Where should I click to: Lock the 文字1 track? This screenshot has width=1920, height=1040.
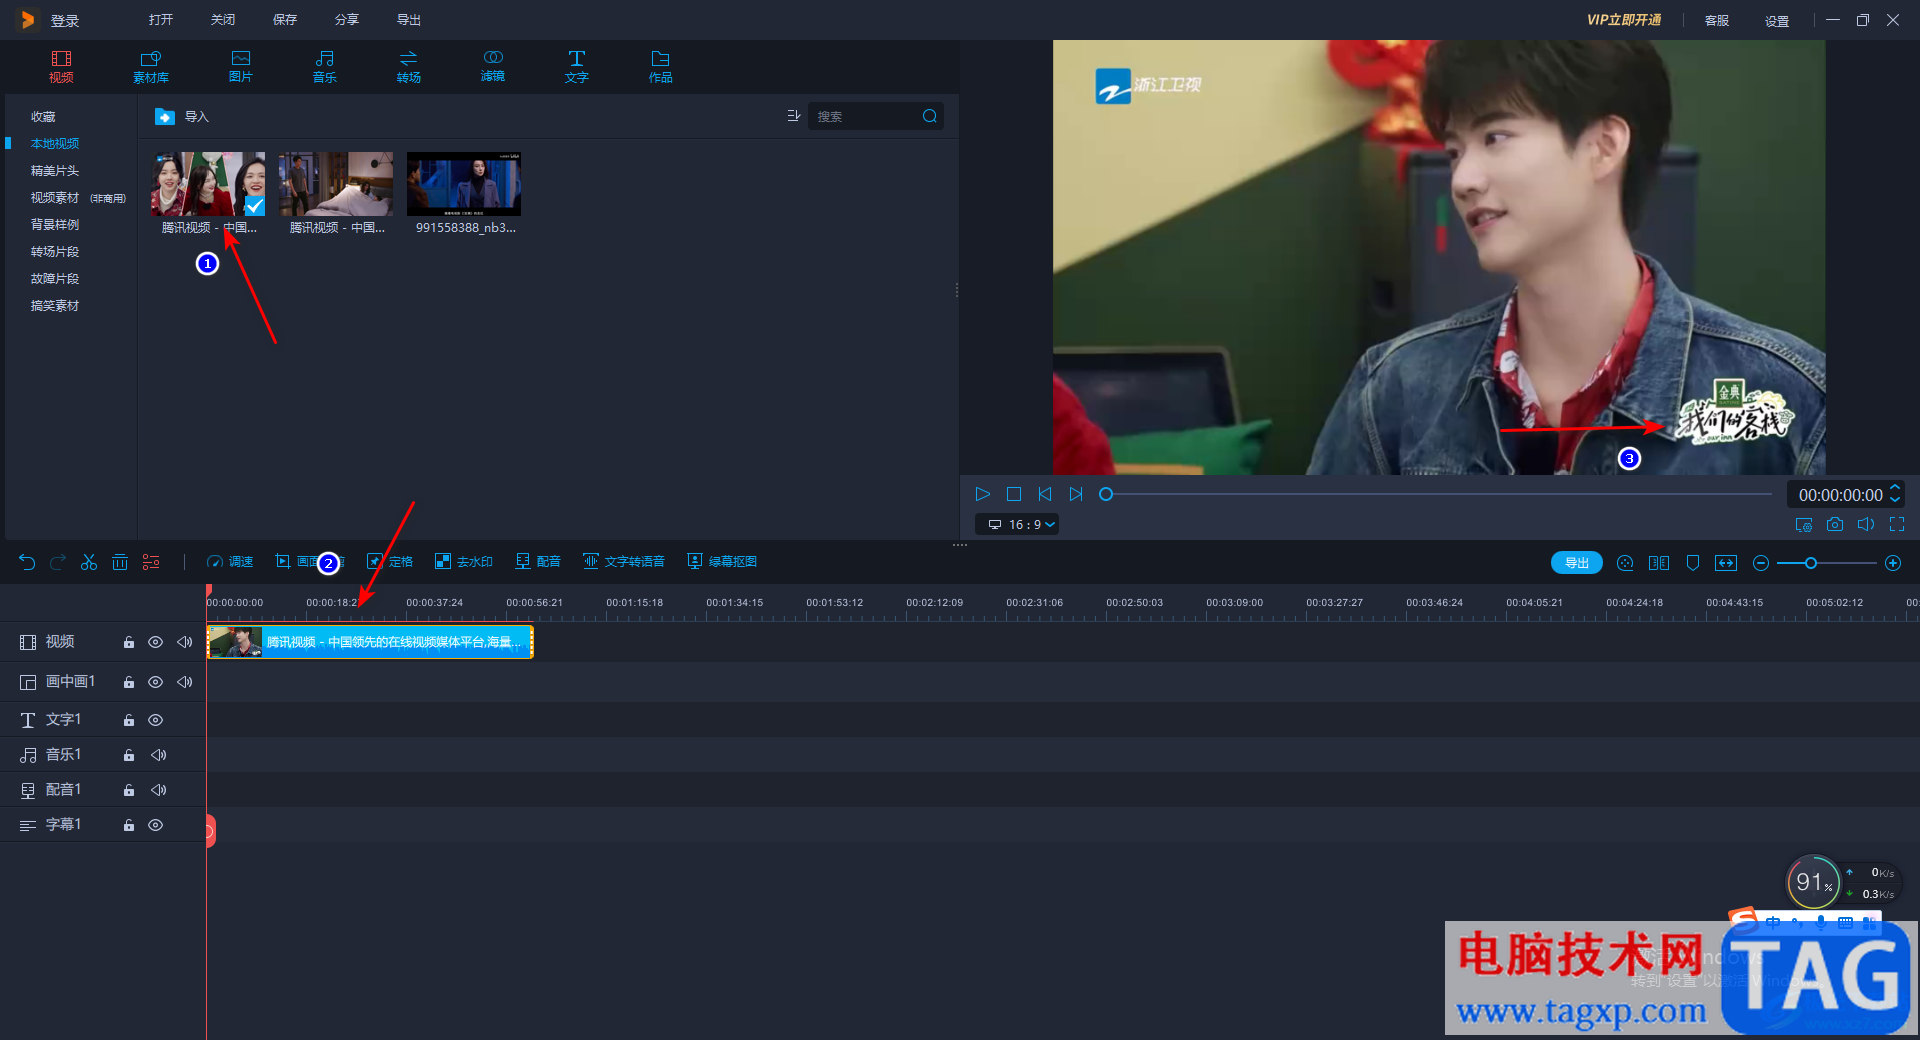coord(129,720)
